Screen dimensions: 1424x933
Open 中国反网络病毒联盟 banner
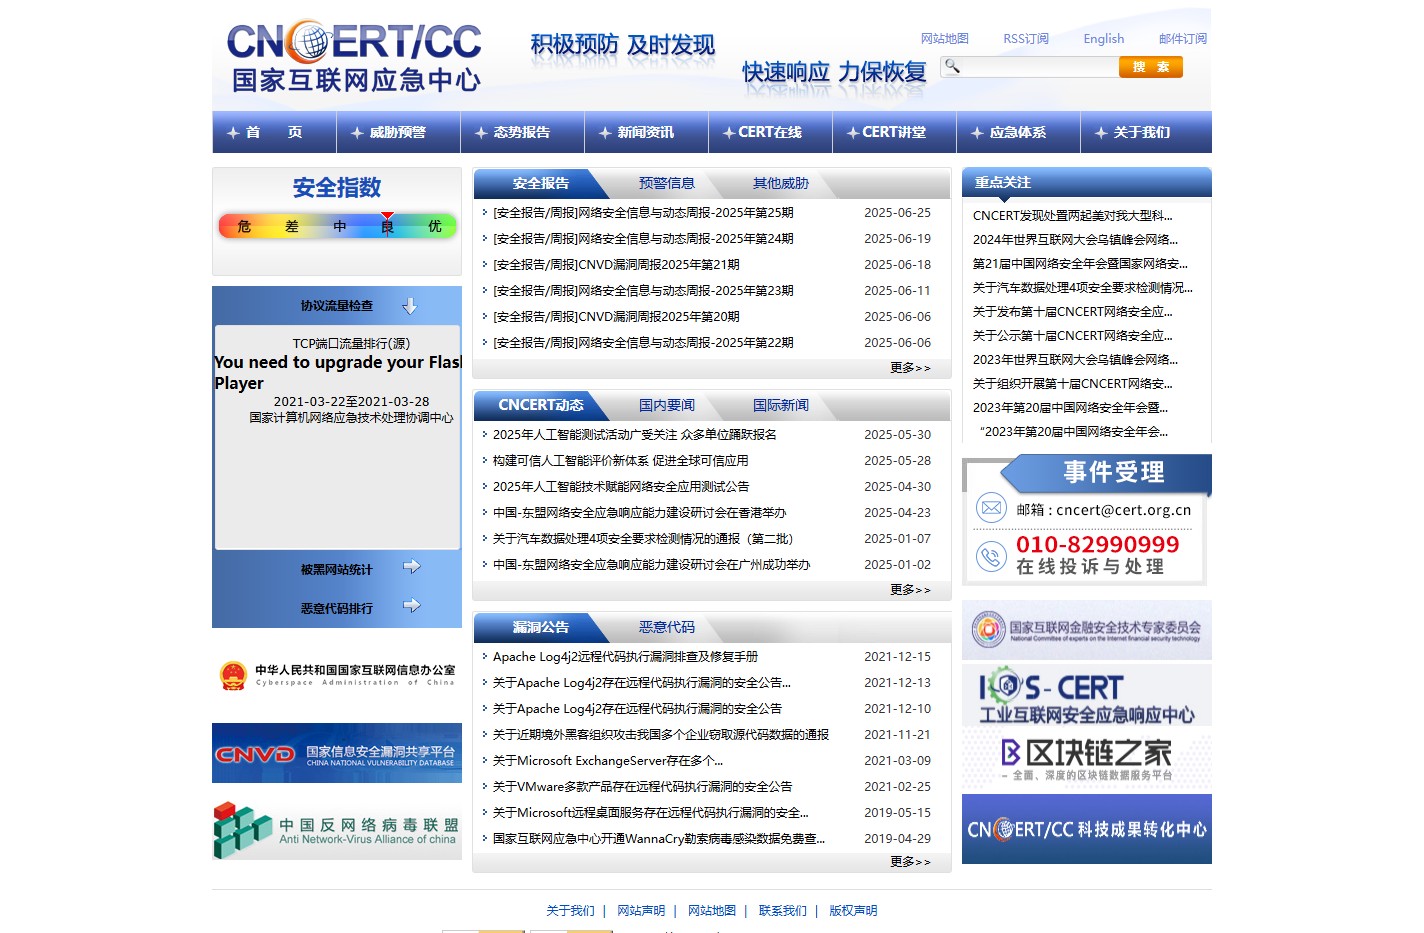(x=337, y=830)
